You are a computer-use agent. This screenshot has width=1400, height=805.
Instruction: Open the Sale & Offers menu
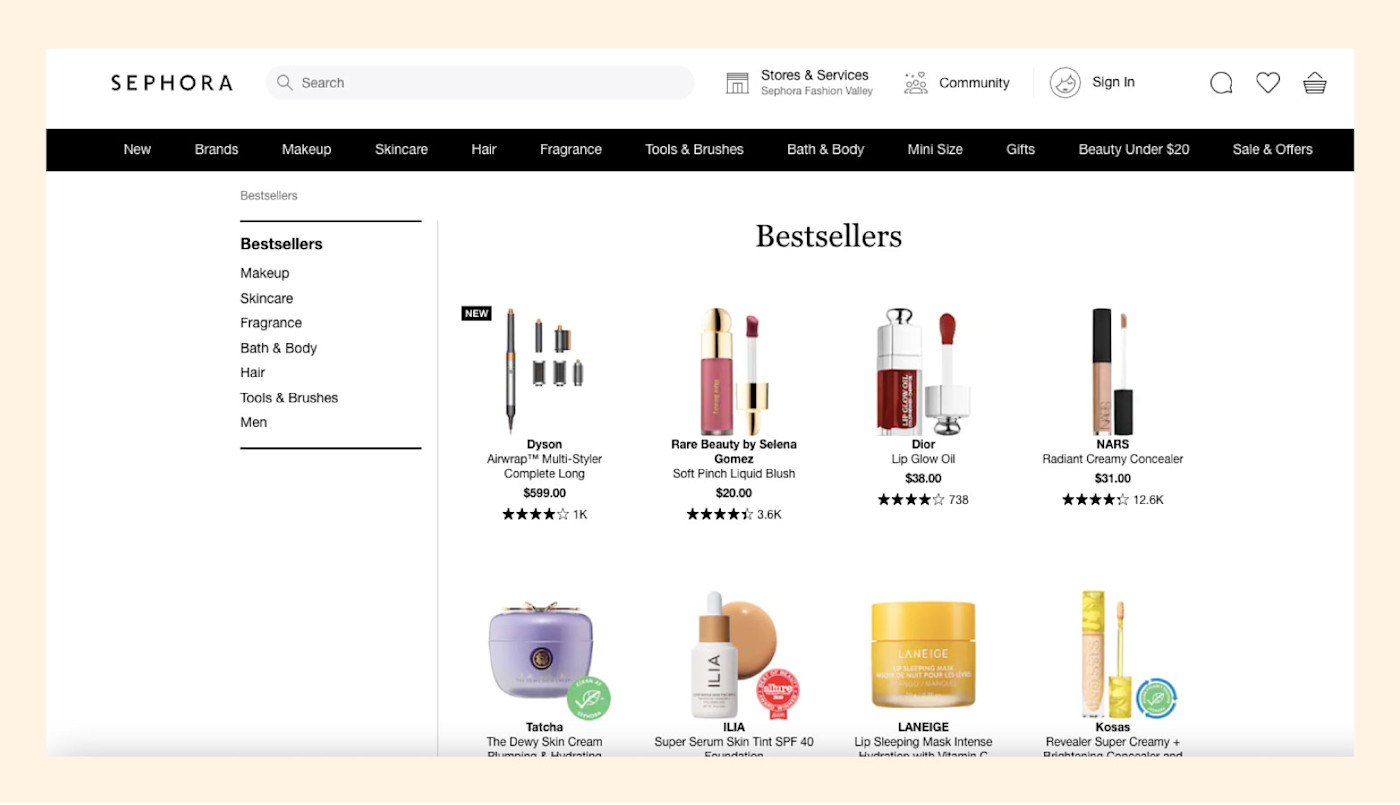1272,149
